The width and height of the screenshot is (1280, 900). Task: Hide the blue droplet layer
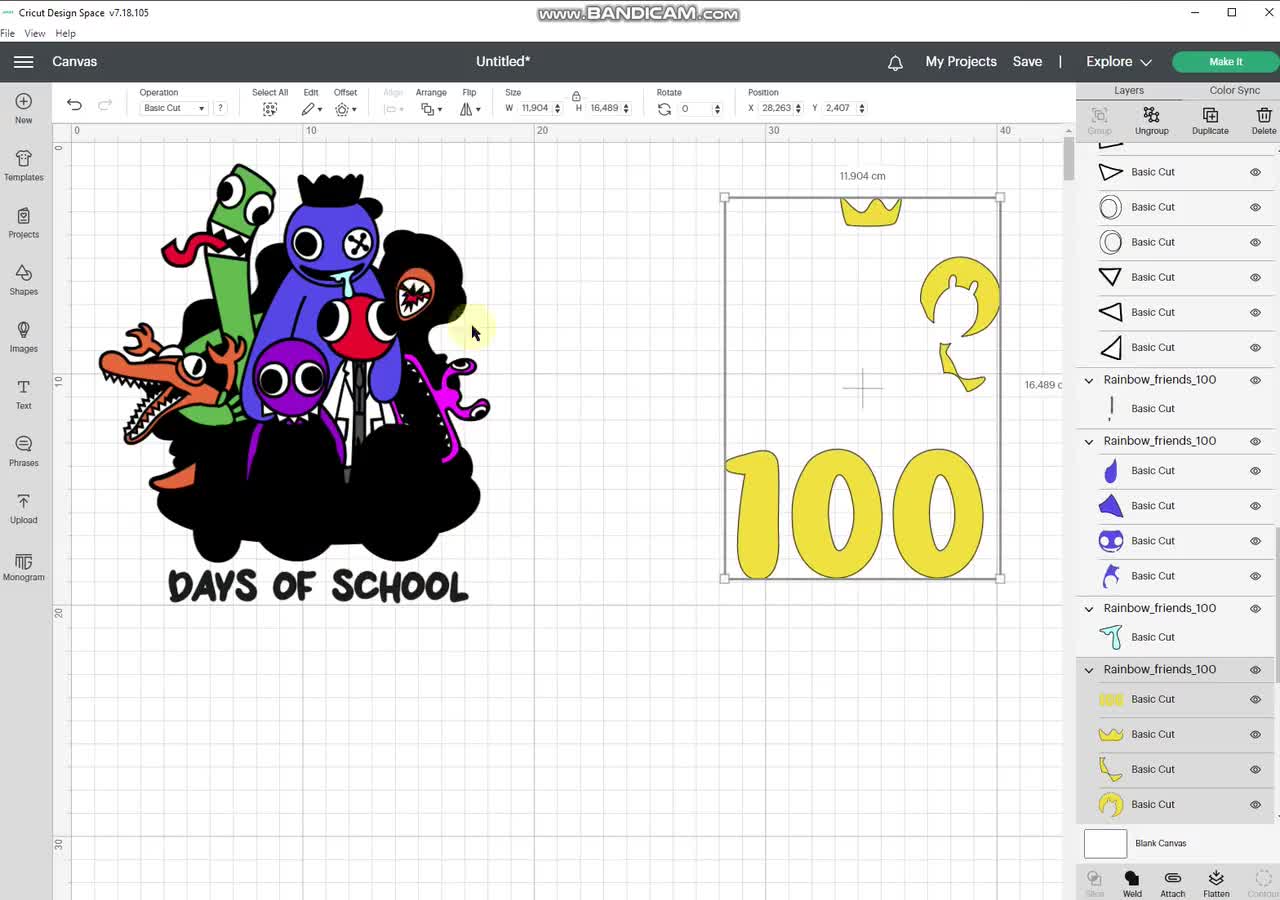pyautogui.click(x=1255, y=471)
